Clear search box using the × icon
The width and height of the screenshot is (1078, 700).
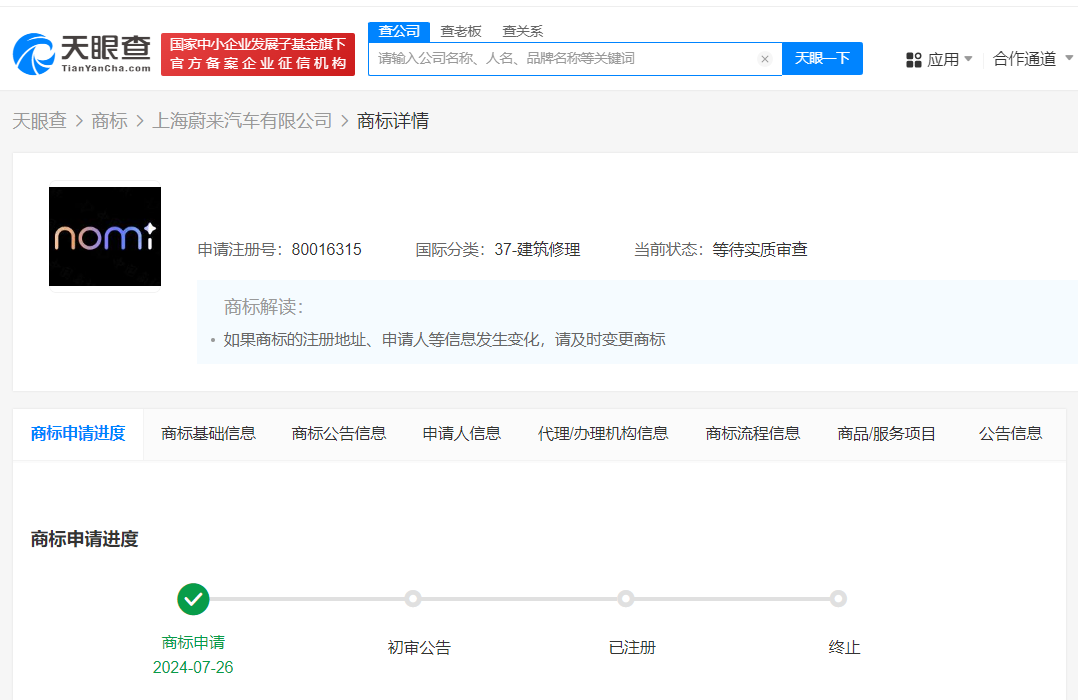[765, 59]
